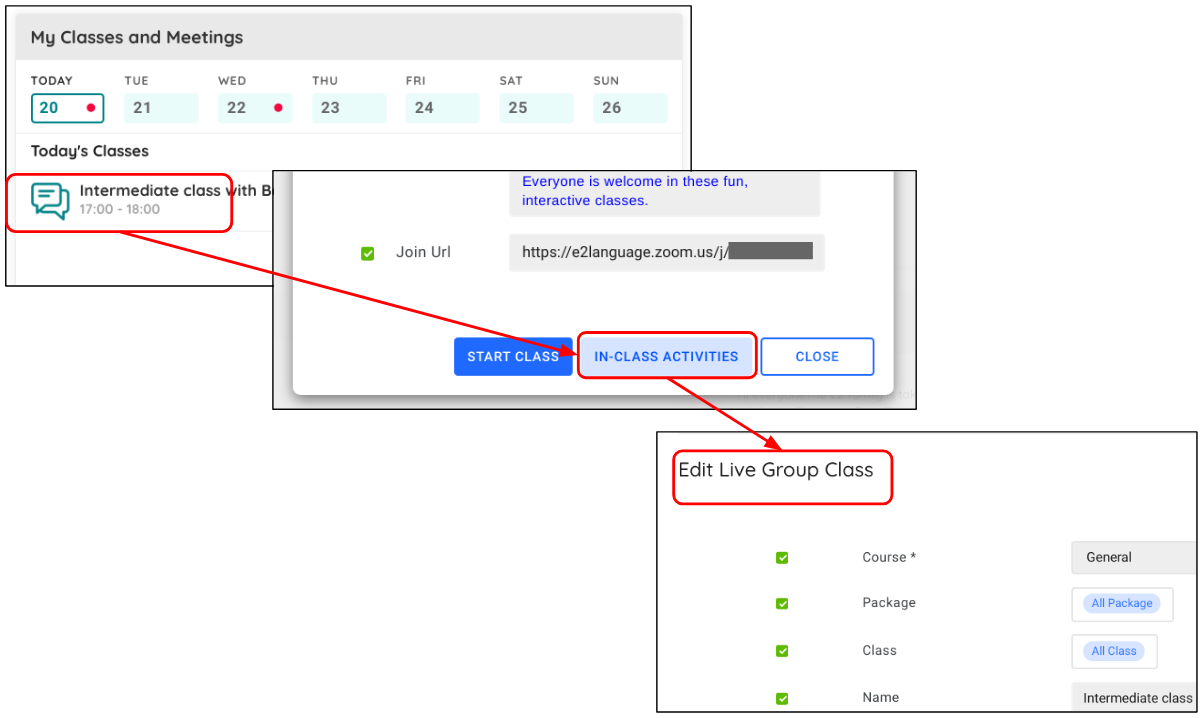This screenshot has width=1202, height=718.
Task: Toggle the Class checkbox
Action: (782, 651)
